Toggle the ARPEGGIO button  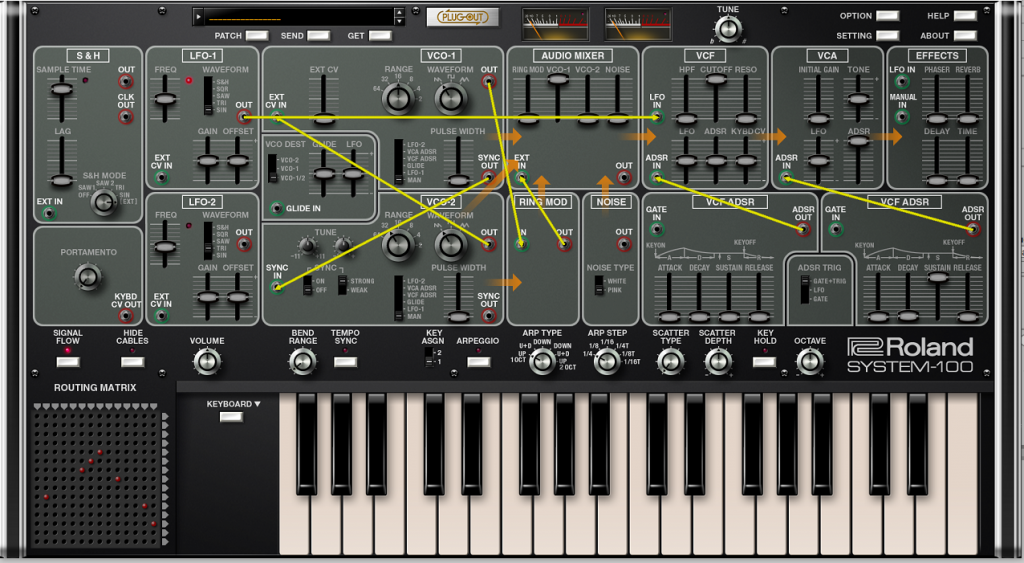tap(478, 362)
